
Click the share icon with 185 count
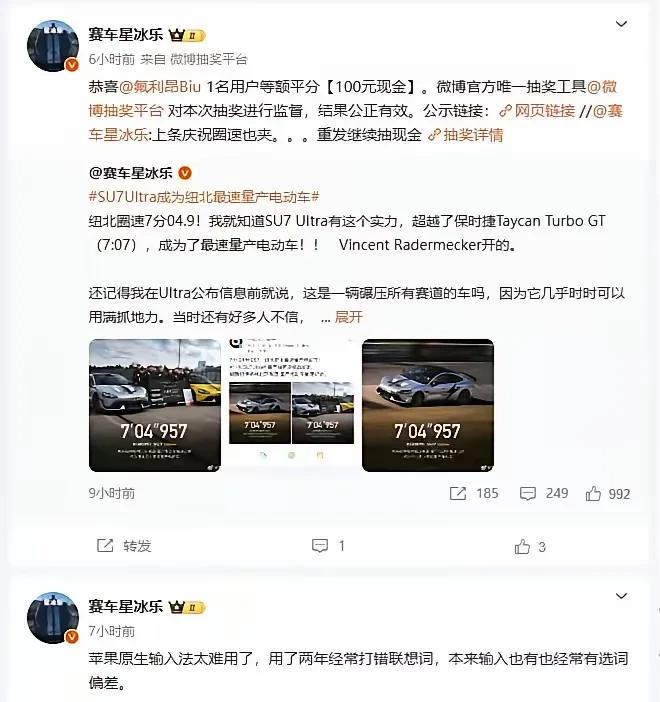point(458,493)
